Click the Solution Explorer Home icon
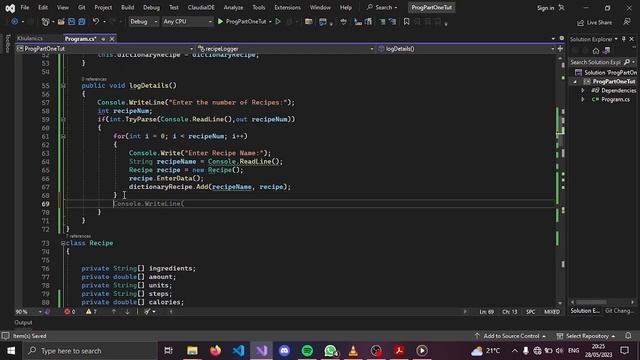This screenshot has width=640, height=360. click(596, 51)
